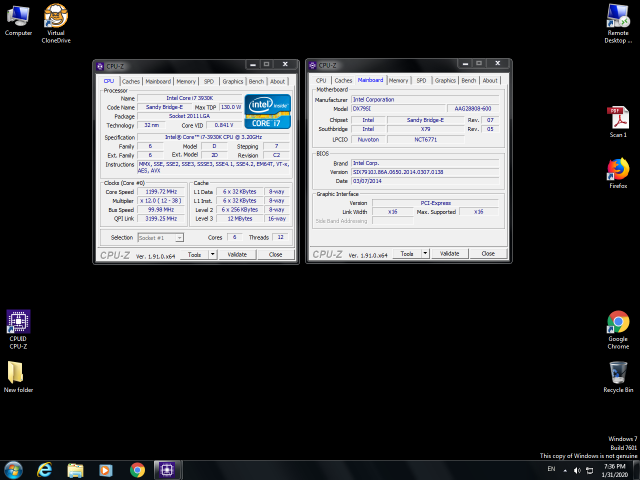The width and height of the screenshot is (640, 480).
Task: Switch to Bench tab in left CPU-Z
Action: coord(256,81)
